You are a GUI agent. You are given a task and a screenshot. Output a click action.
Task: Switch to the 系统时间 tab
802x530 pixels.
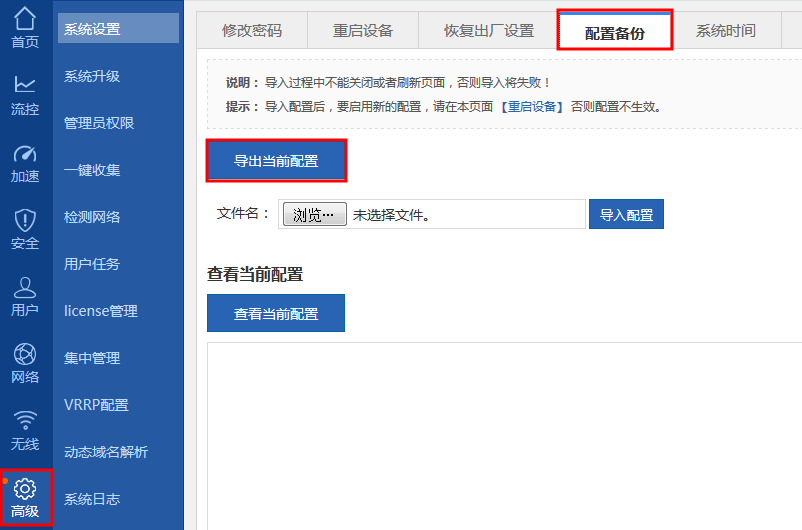click(725, 30)
